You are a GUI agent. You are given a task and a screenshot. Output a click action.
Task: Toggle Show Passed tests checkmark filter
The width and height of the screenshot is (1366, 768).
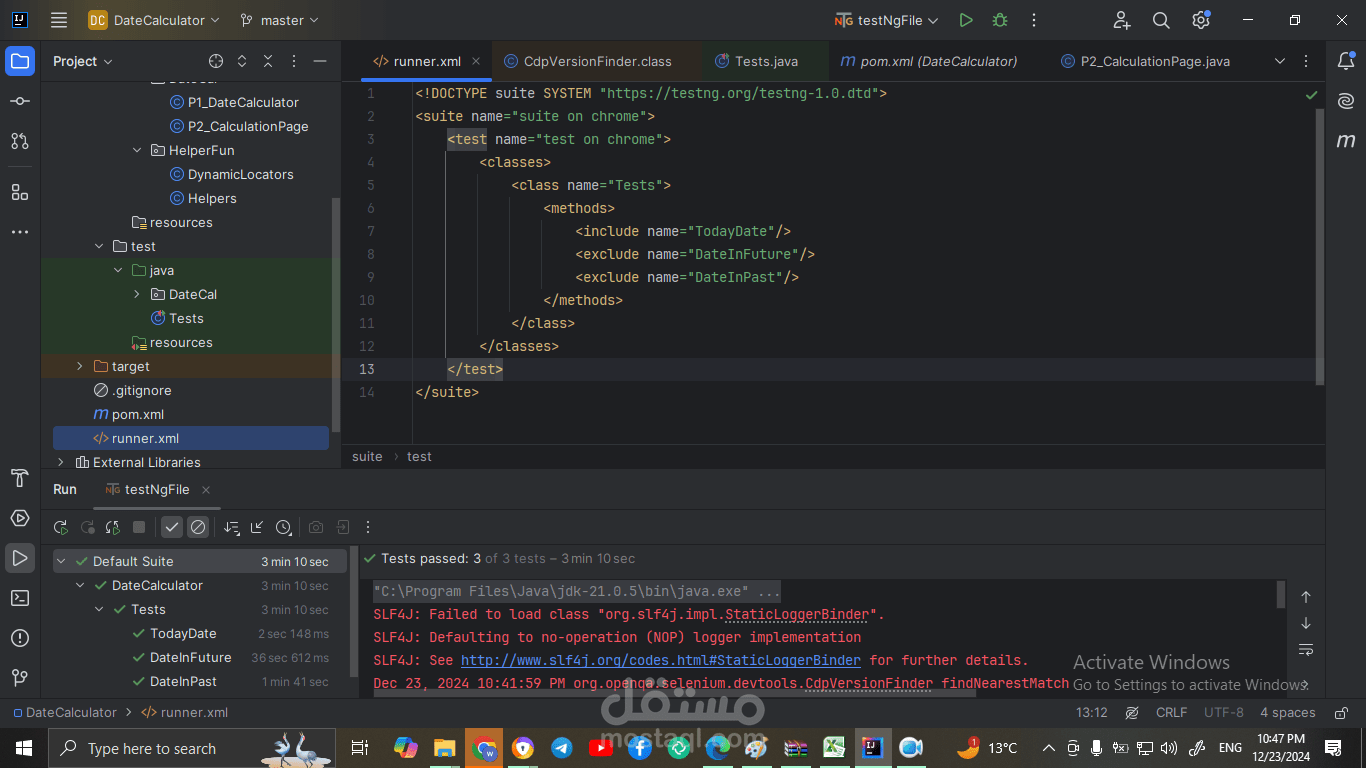click(172, 527)
